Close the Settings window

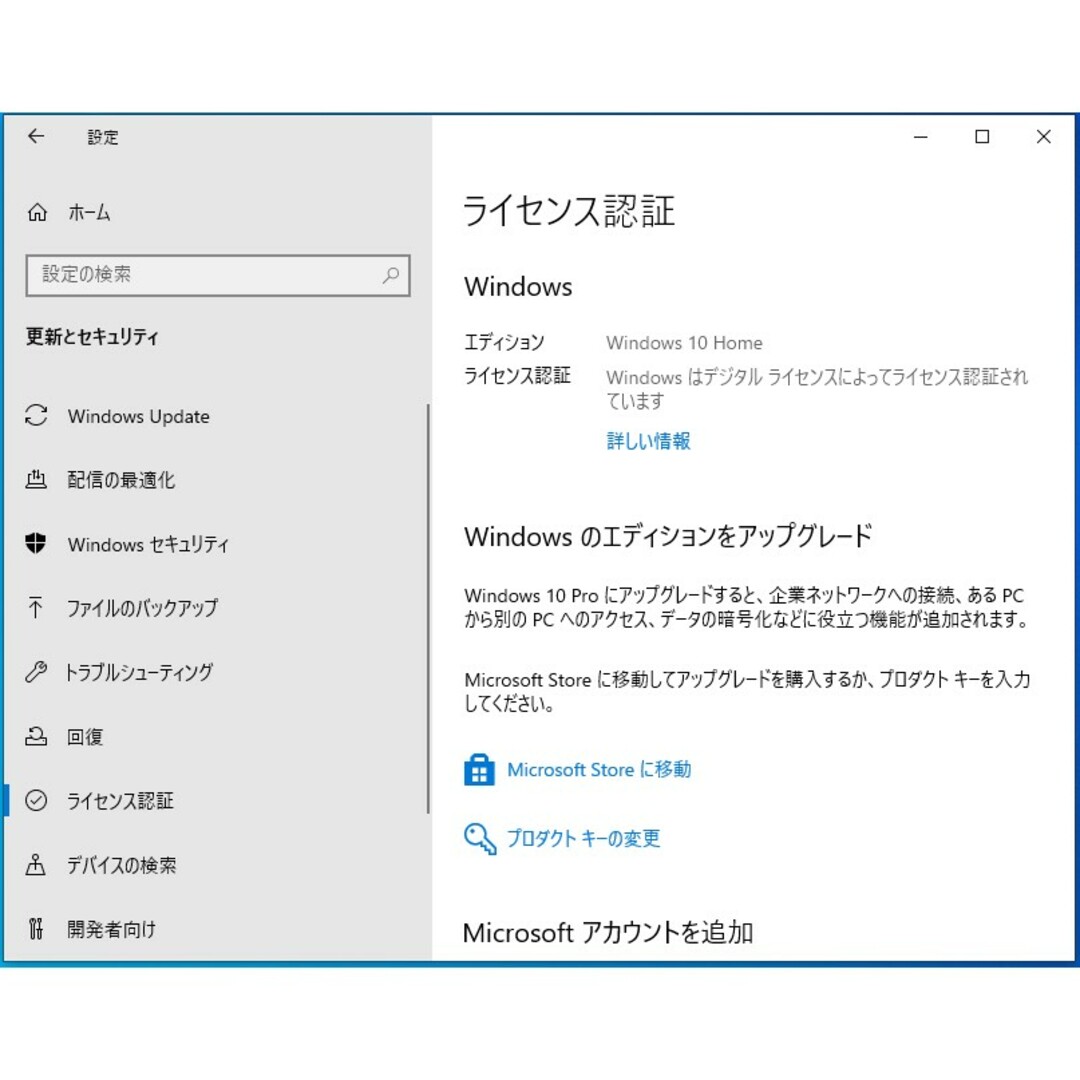tap(1043, 137)
